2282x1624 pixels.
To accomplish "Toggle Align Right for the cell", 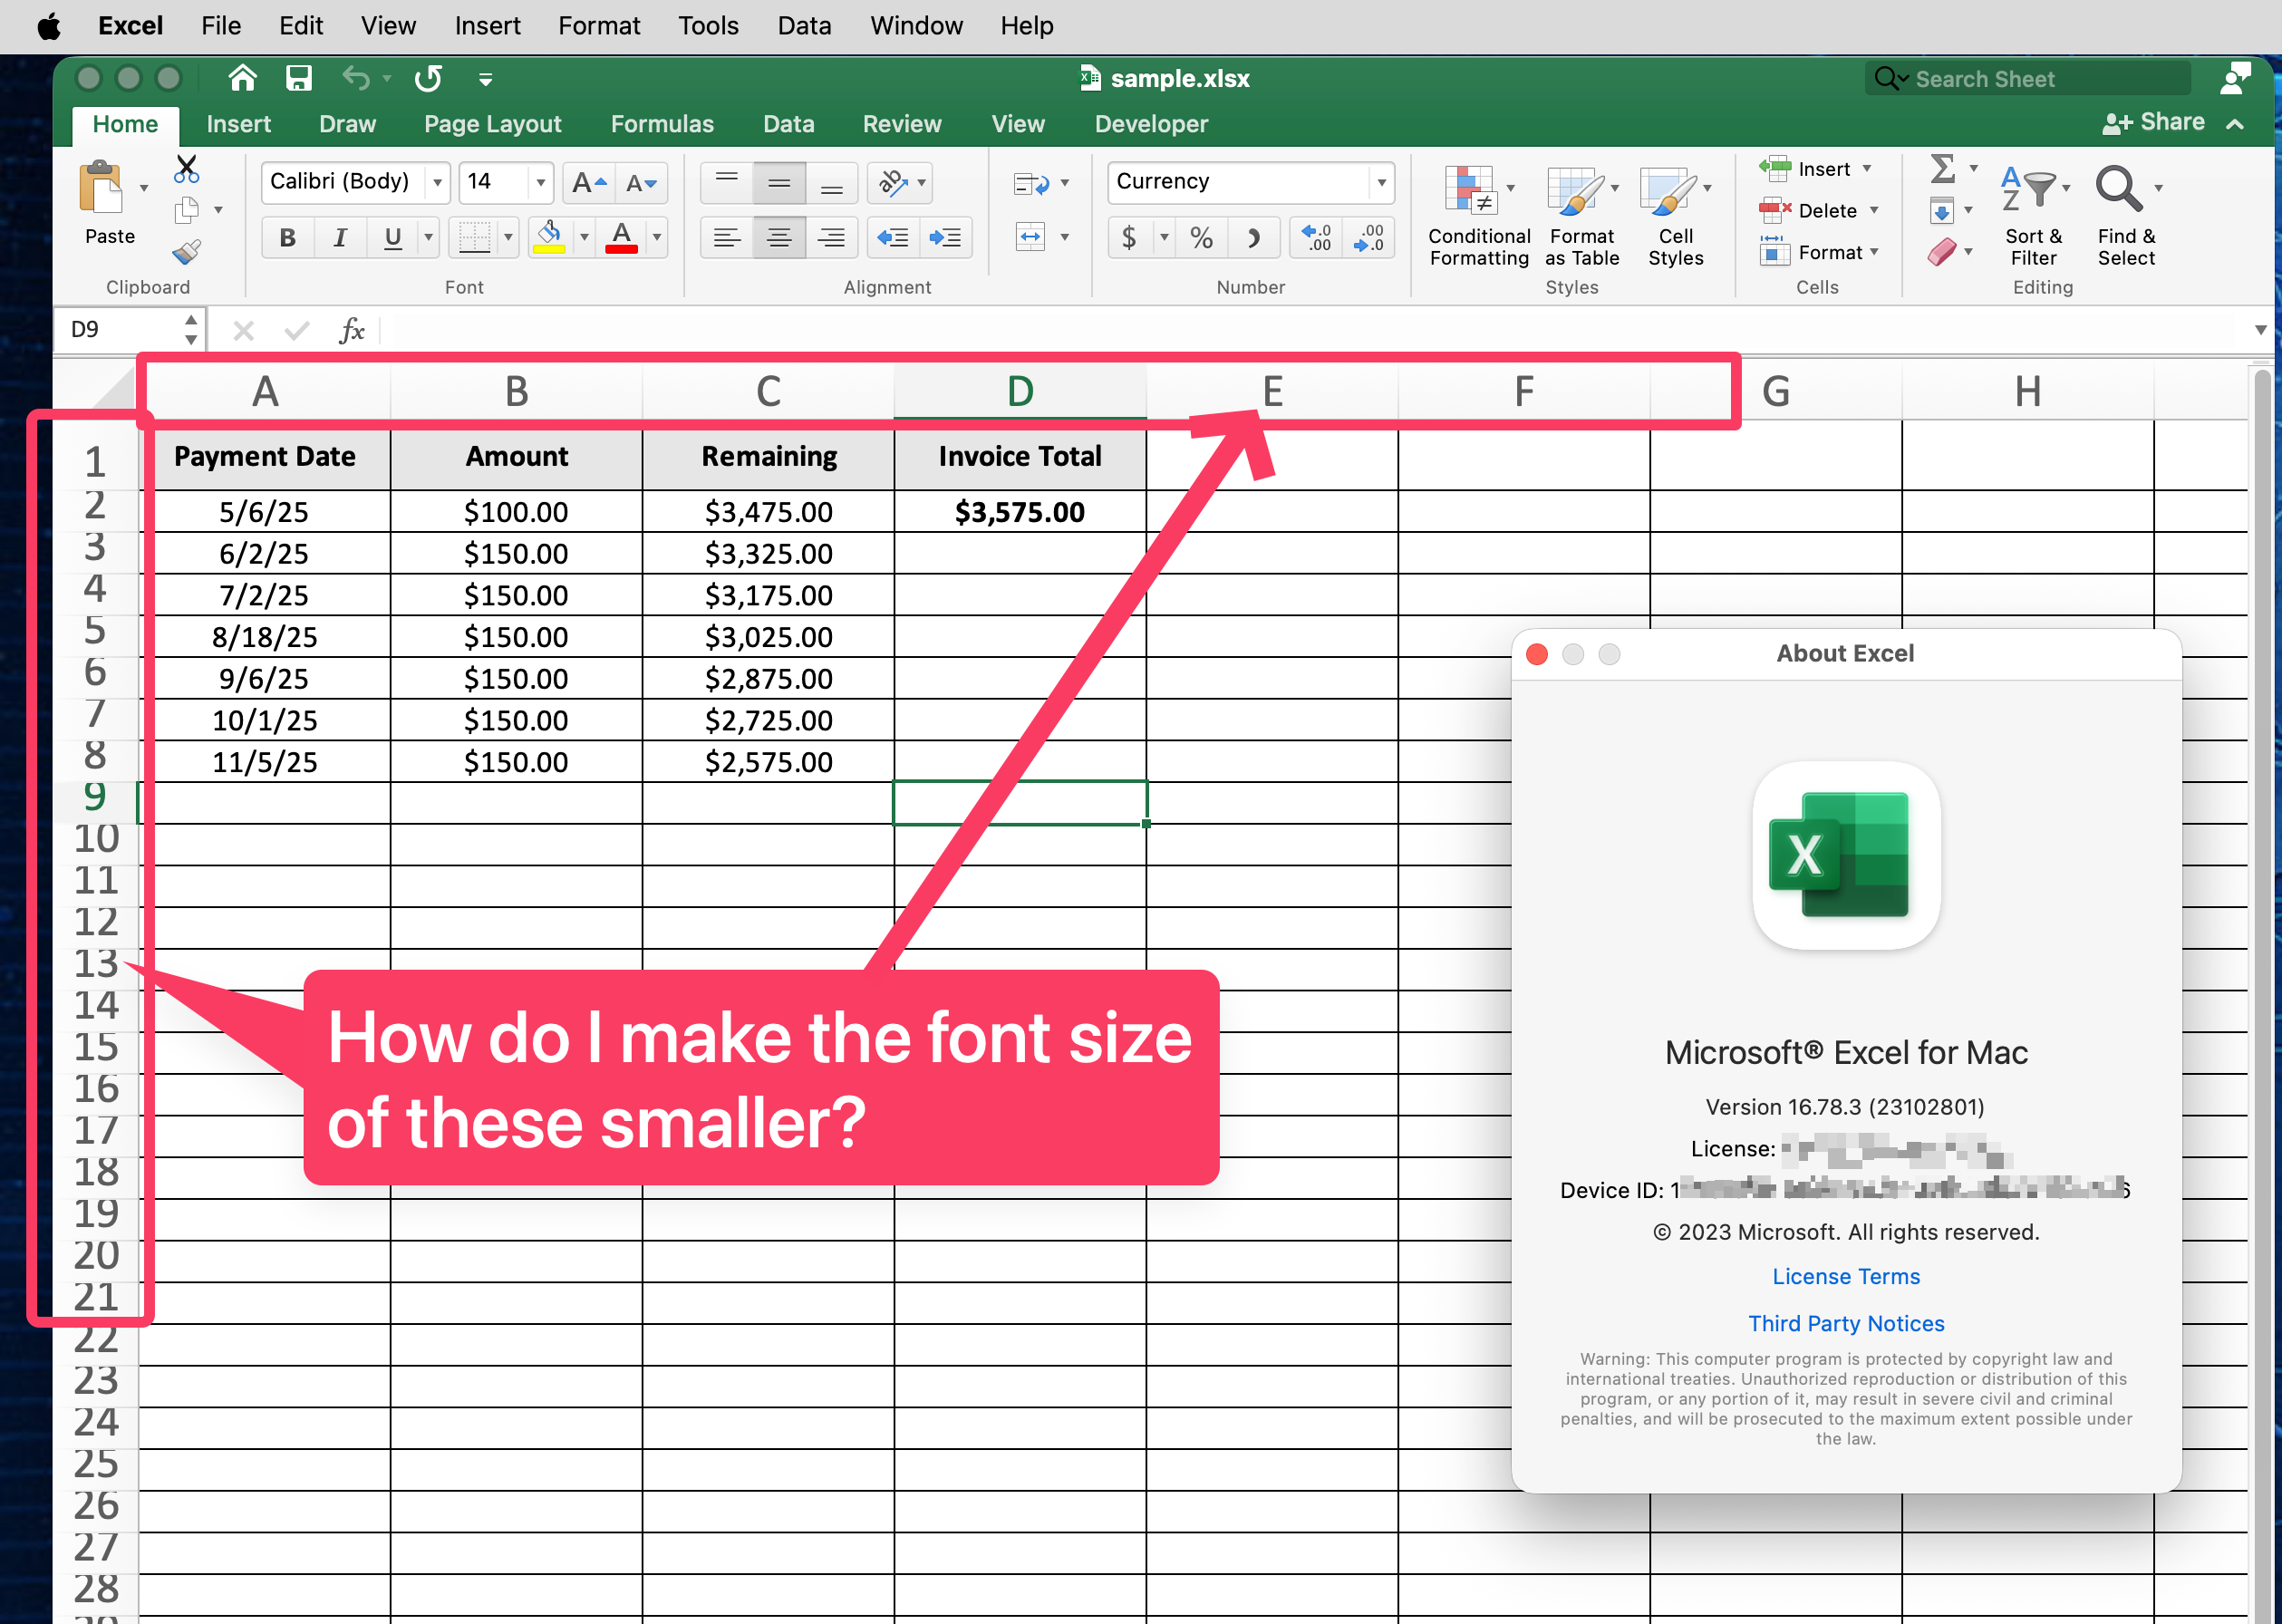I will click(x=831, y=237).
